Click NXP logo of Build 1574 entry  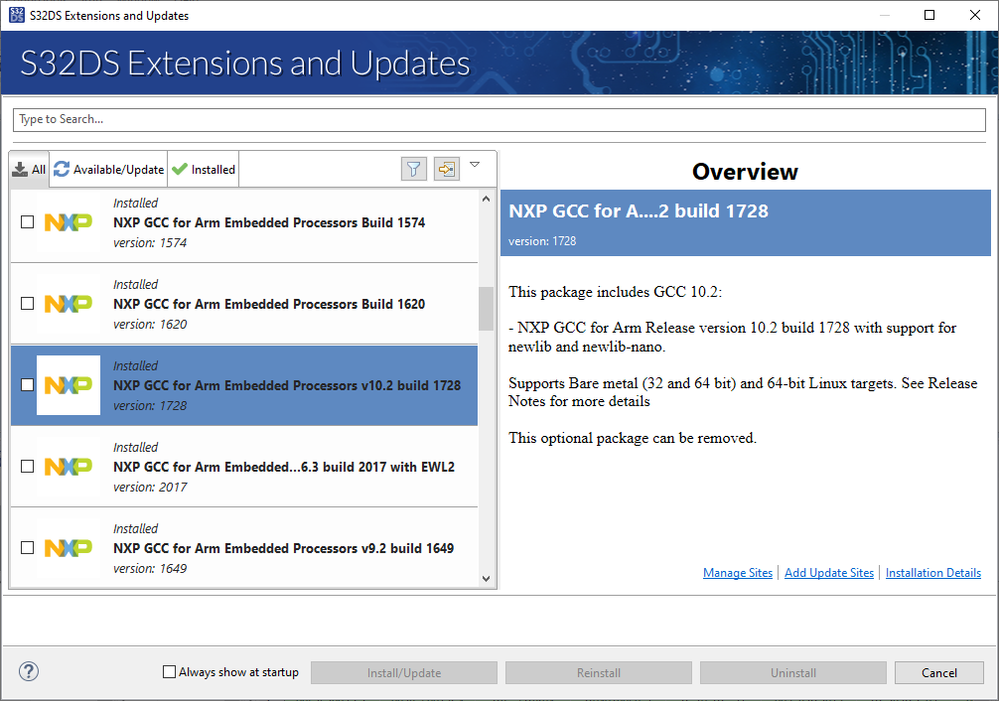click(68, 222)
